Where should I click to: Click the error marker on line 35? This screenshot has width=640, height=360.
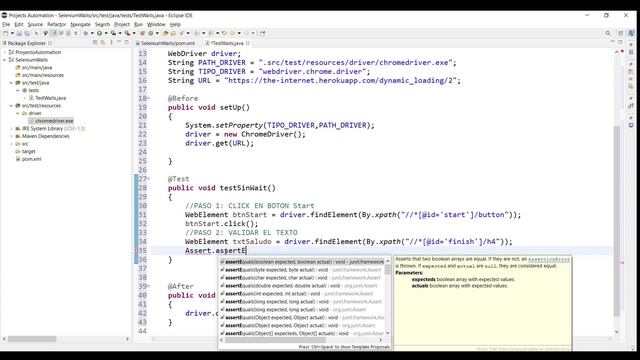(x=136, y=251)
